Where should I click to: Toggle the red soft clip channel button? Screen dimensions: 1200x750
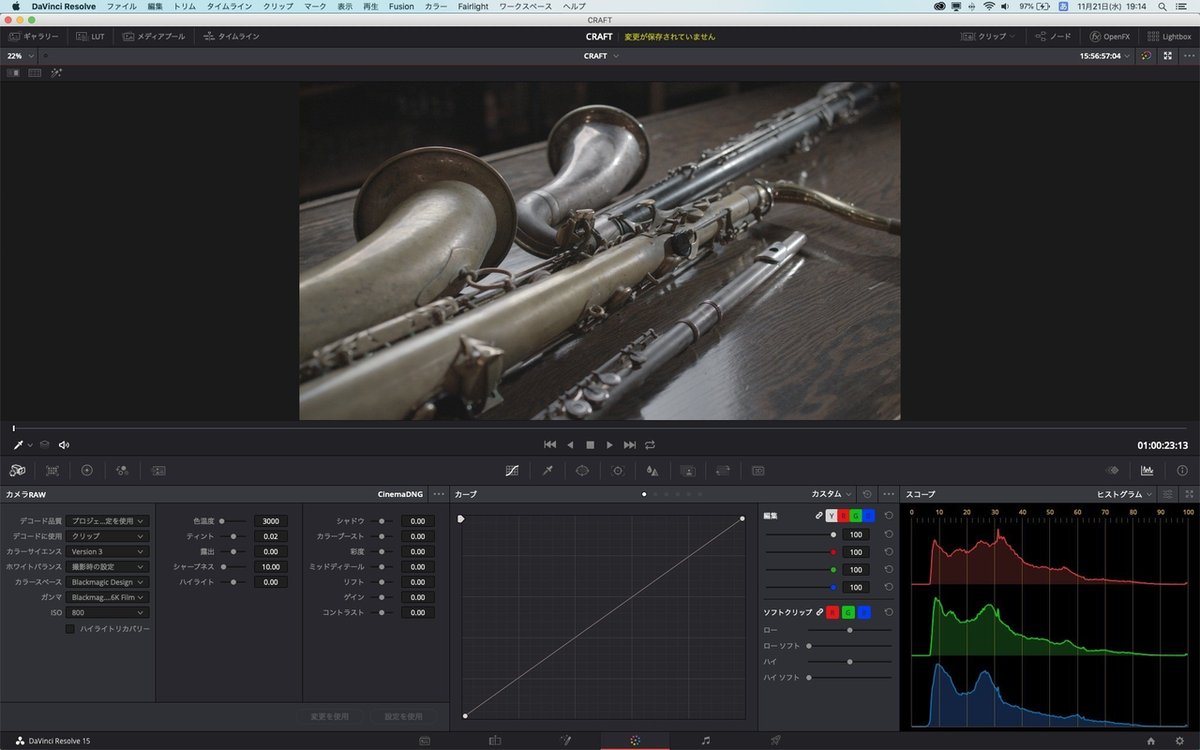tap(832, 612)
